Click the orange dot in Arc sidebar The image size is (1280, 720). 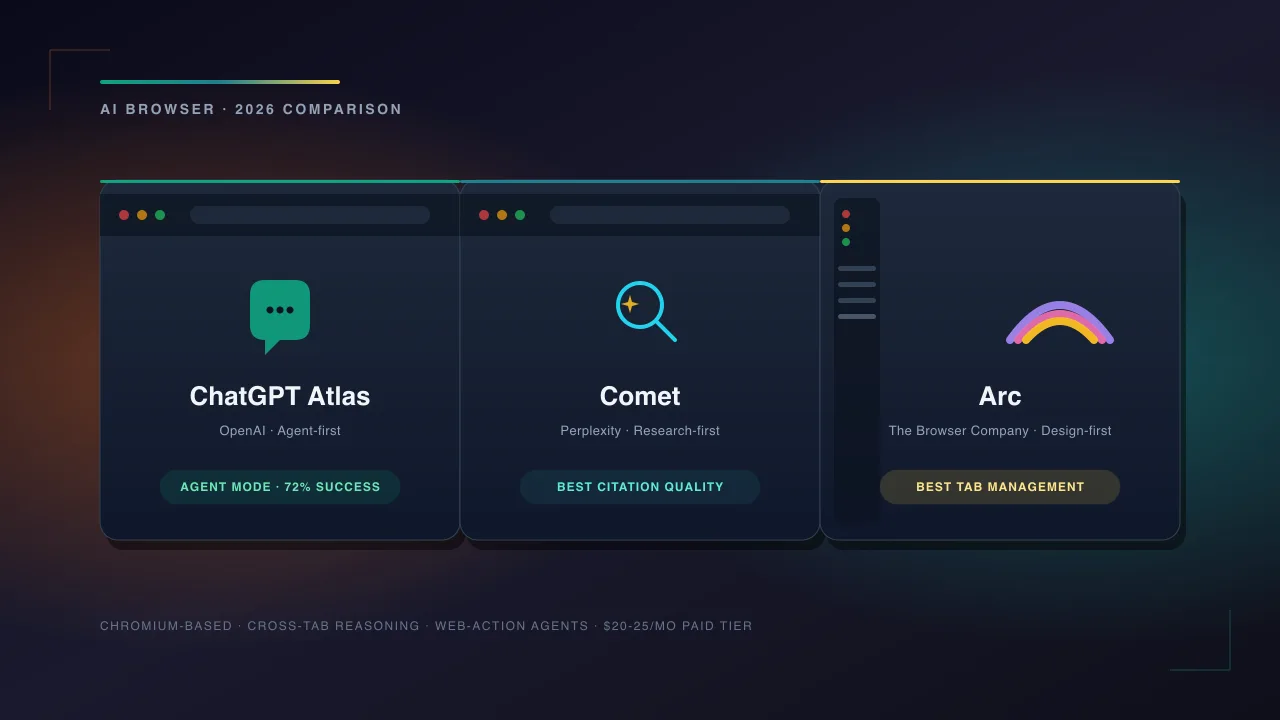point(846,228)
